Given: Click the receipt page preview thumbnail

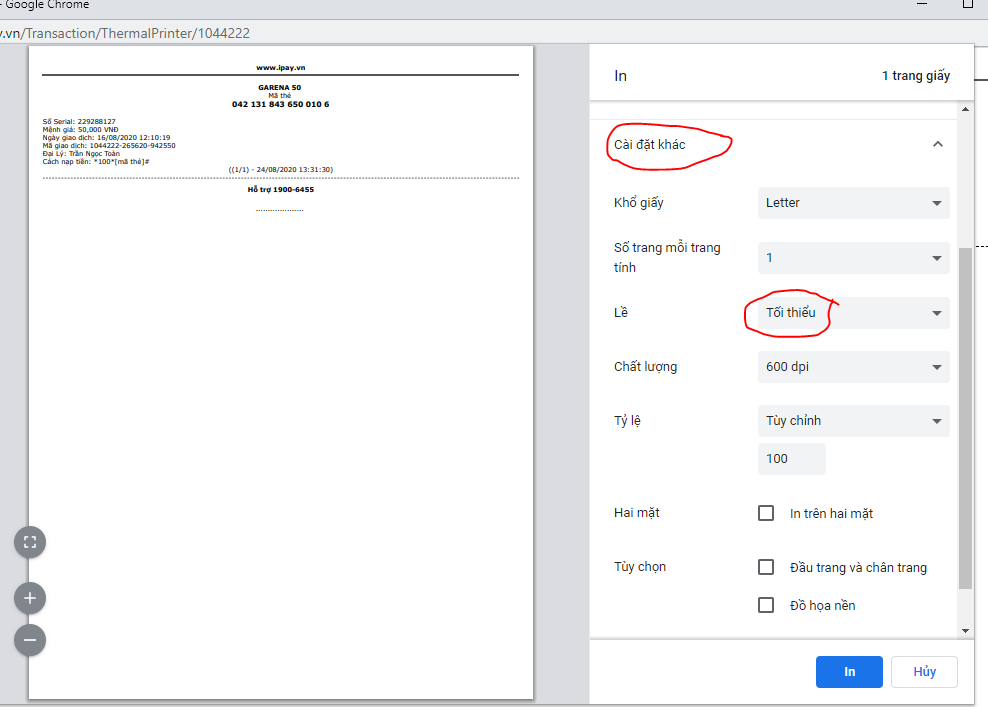Looking at the screenshot, I should click(x=281, y=372).
